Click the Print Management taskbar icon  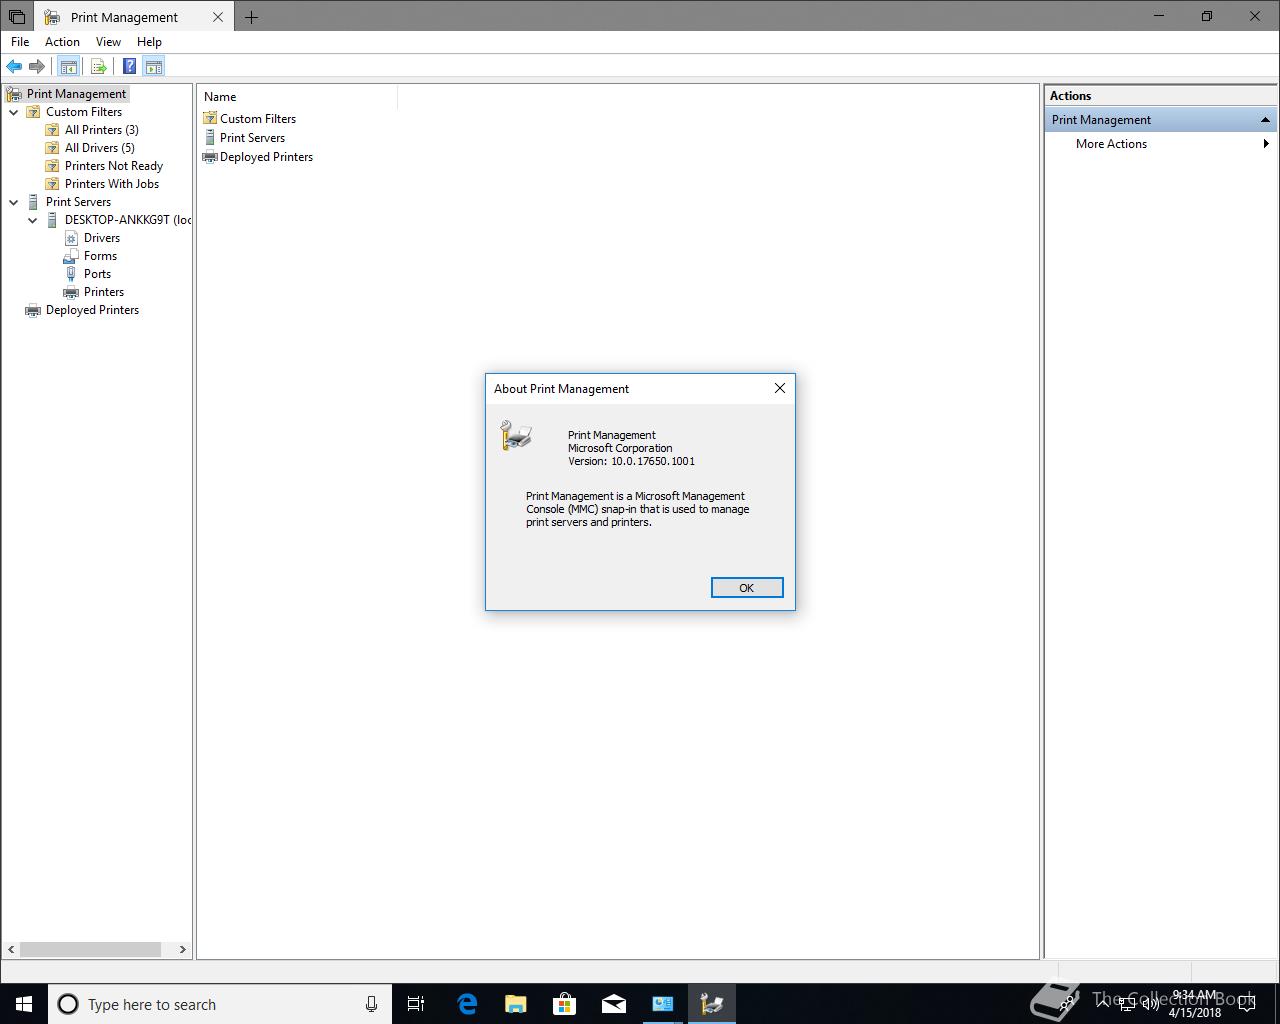click(712, 1004)
